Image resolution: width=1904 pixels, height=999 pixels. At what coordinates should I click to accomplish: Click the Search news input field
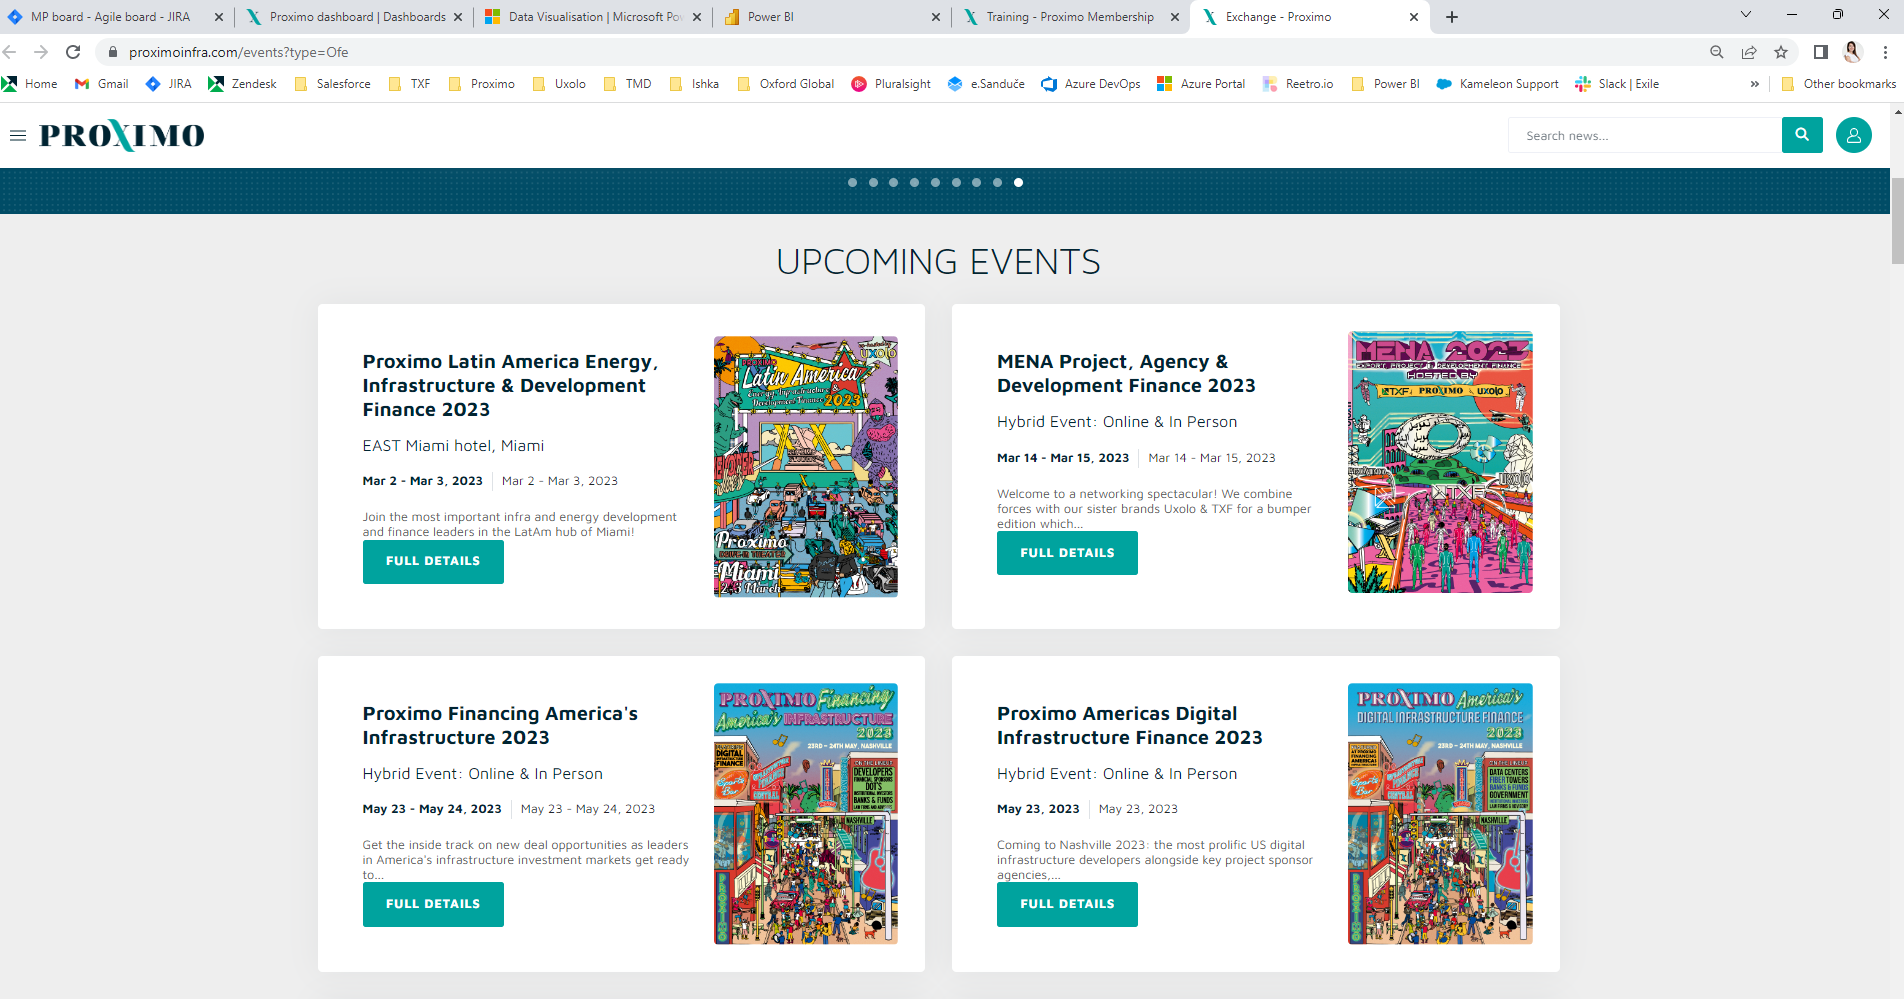click(x=1645, y=135)
